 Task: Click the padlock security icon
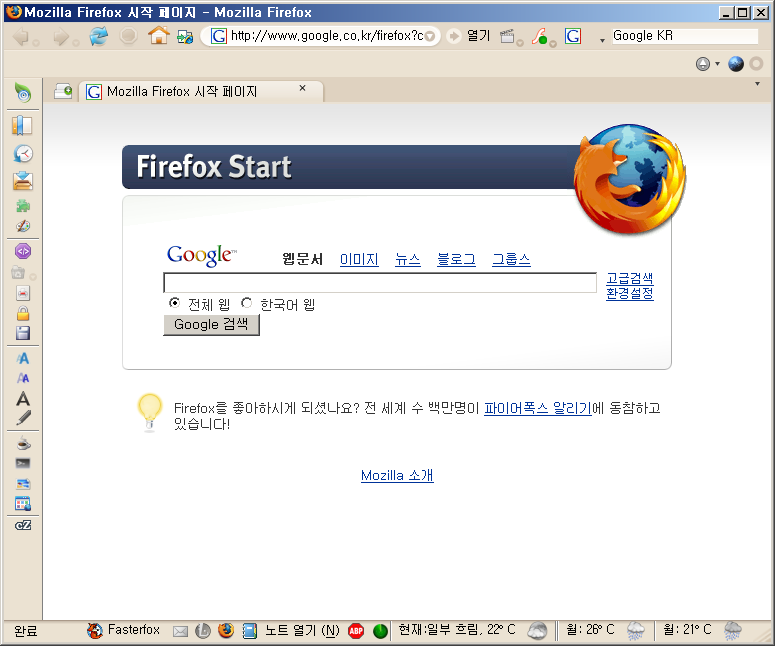pos(23,313)
